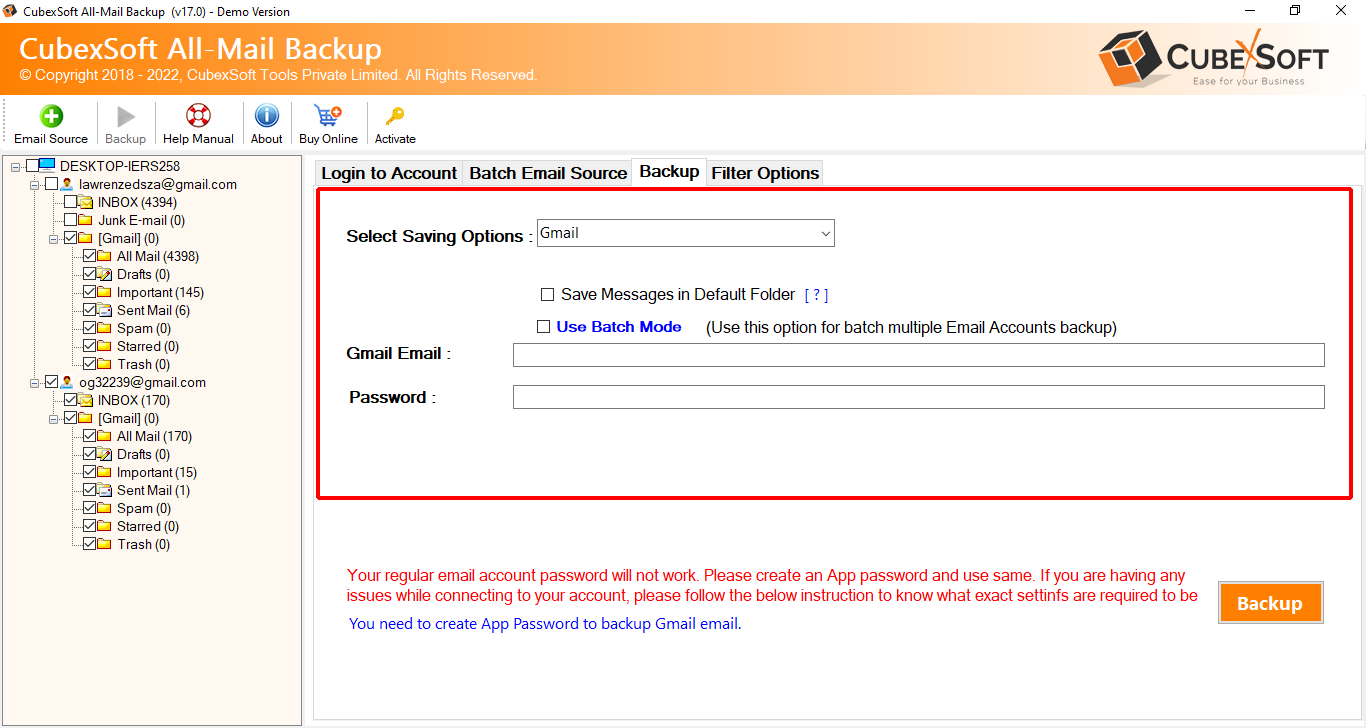This screenshot has height=728, width=1366.
Task: Select the Important (15) folder label
Action: point(157,472)
